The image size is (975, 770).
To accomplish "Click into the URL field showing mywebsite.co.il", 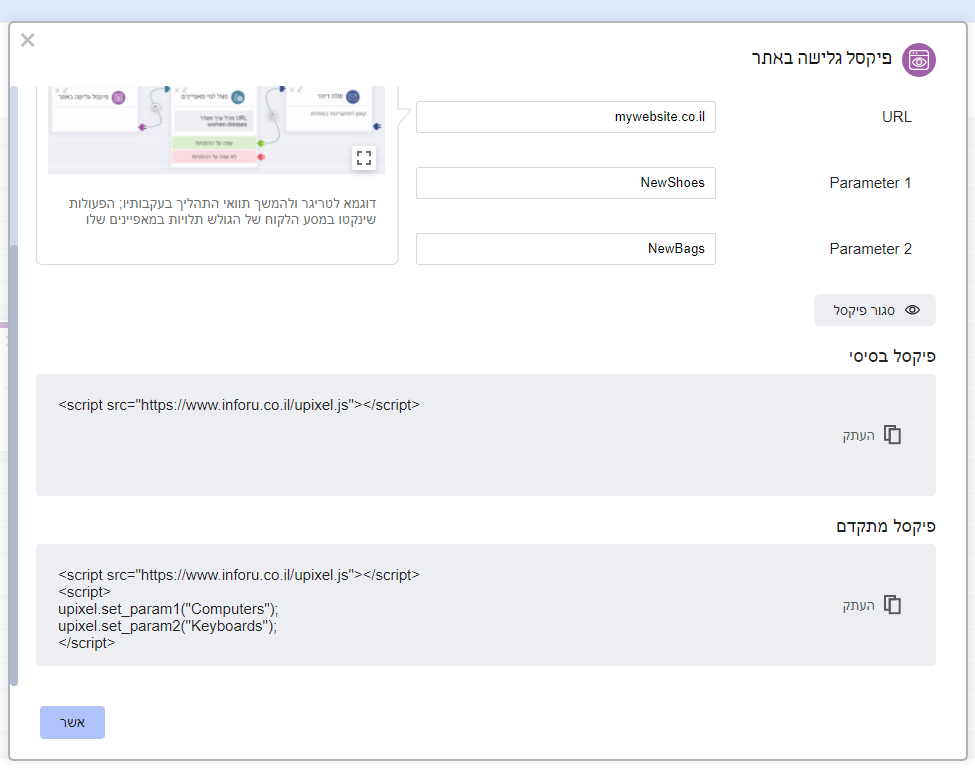I will pos(566,117).
